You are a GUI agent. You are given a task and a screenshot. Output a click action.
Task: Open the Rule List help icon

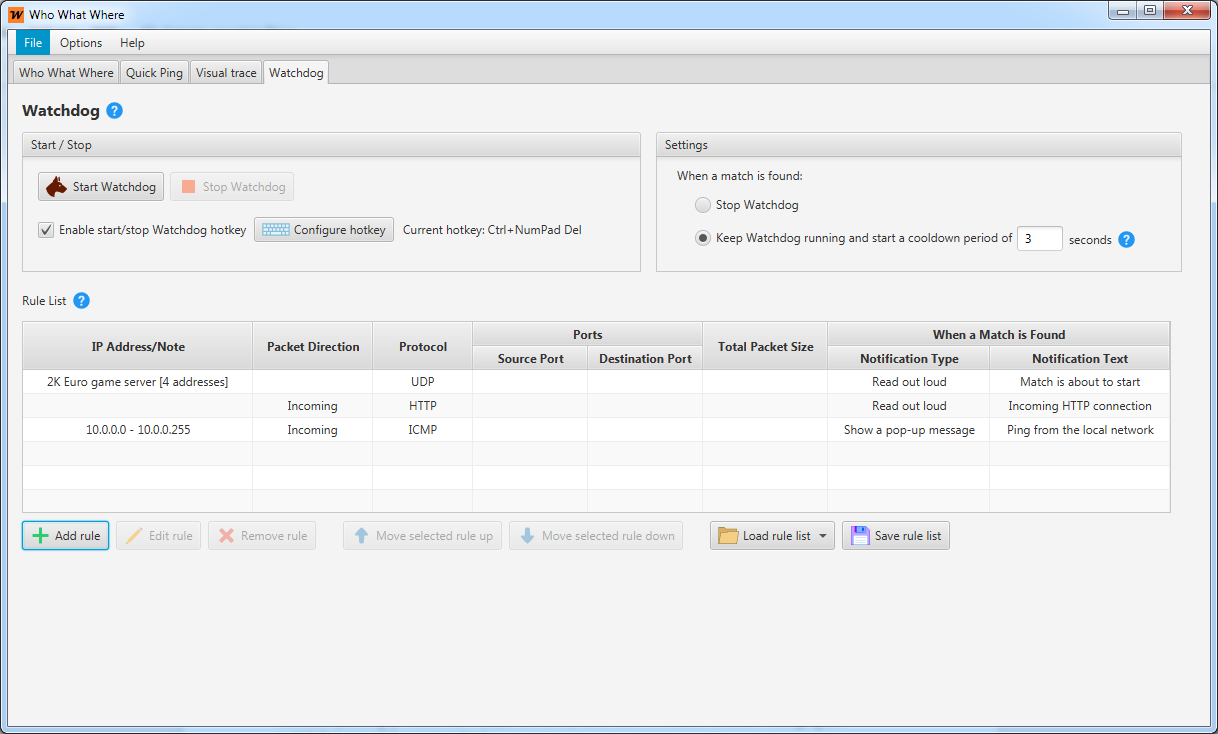(81, 301)
